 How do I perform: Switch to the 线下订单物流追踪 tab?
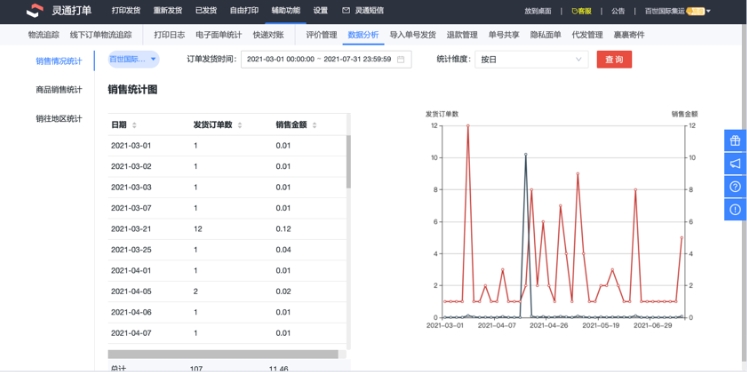101,35
